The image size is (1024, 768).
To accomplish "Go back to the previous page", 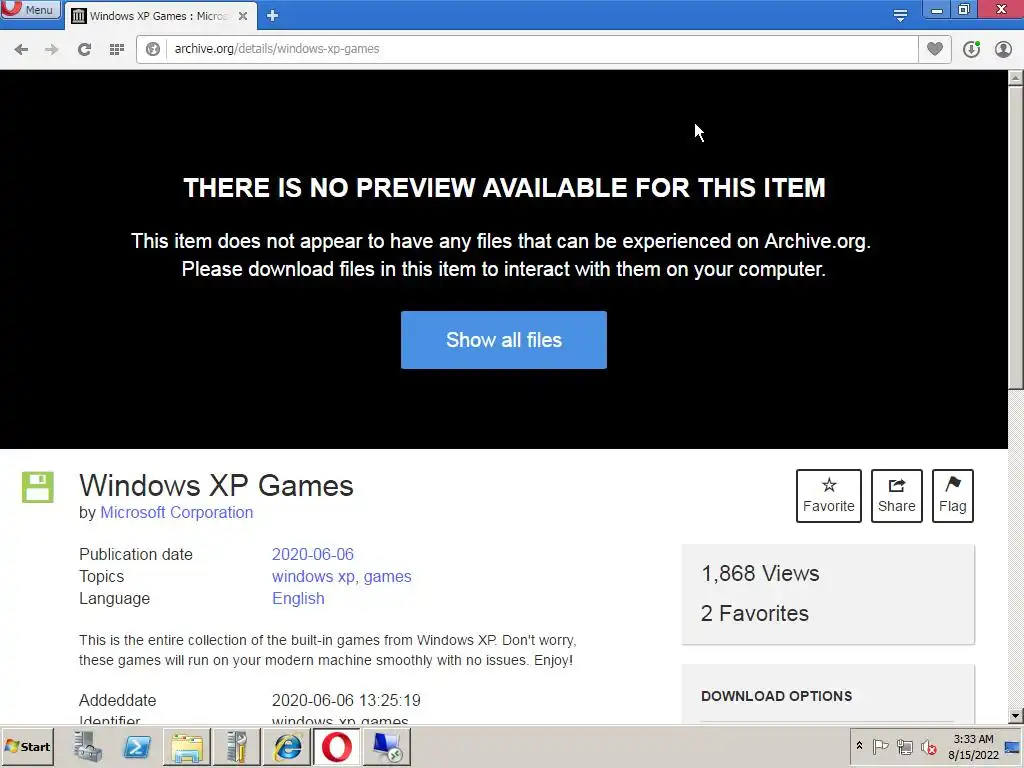I will click(21, 49).
